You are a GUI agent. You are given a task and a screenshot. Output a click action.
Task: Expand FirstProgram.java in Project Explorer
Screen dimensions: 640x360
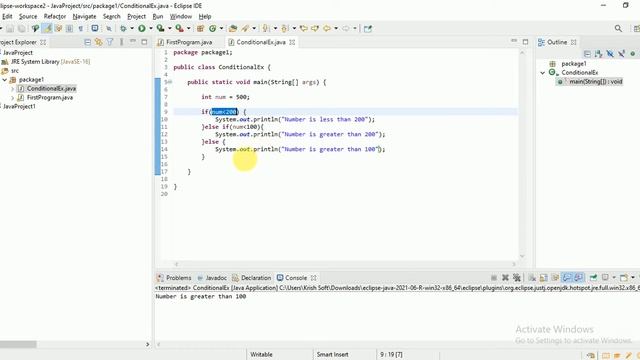click(x=12, y=98)
